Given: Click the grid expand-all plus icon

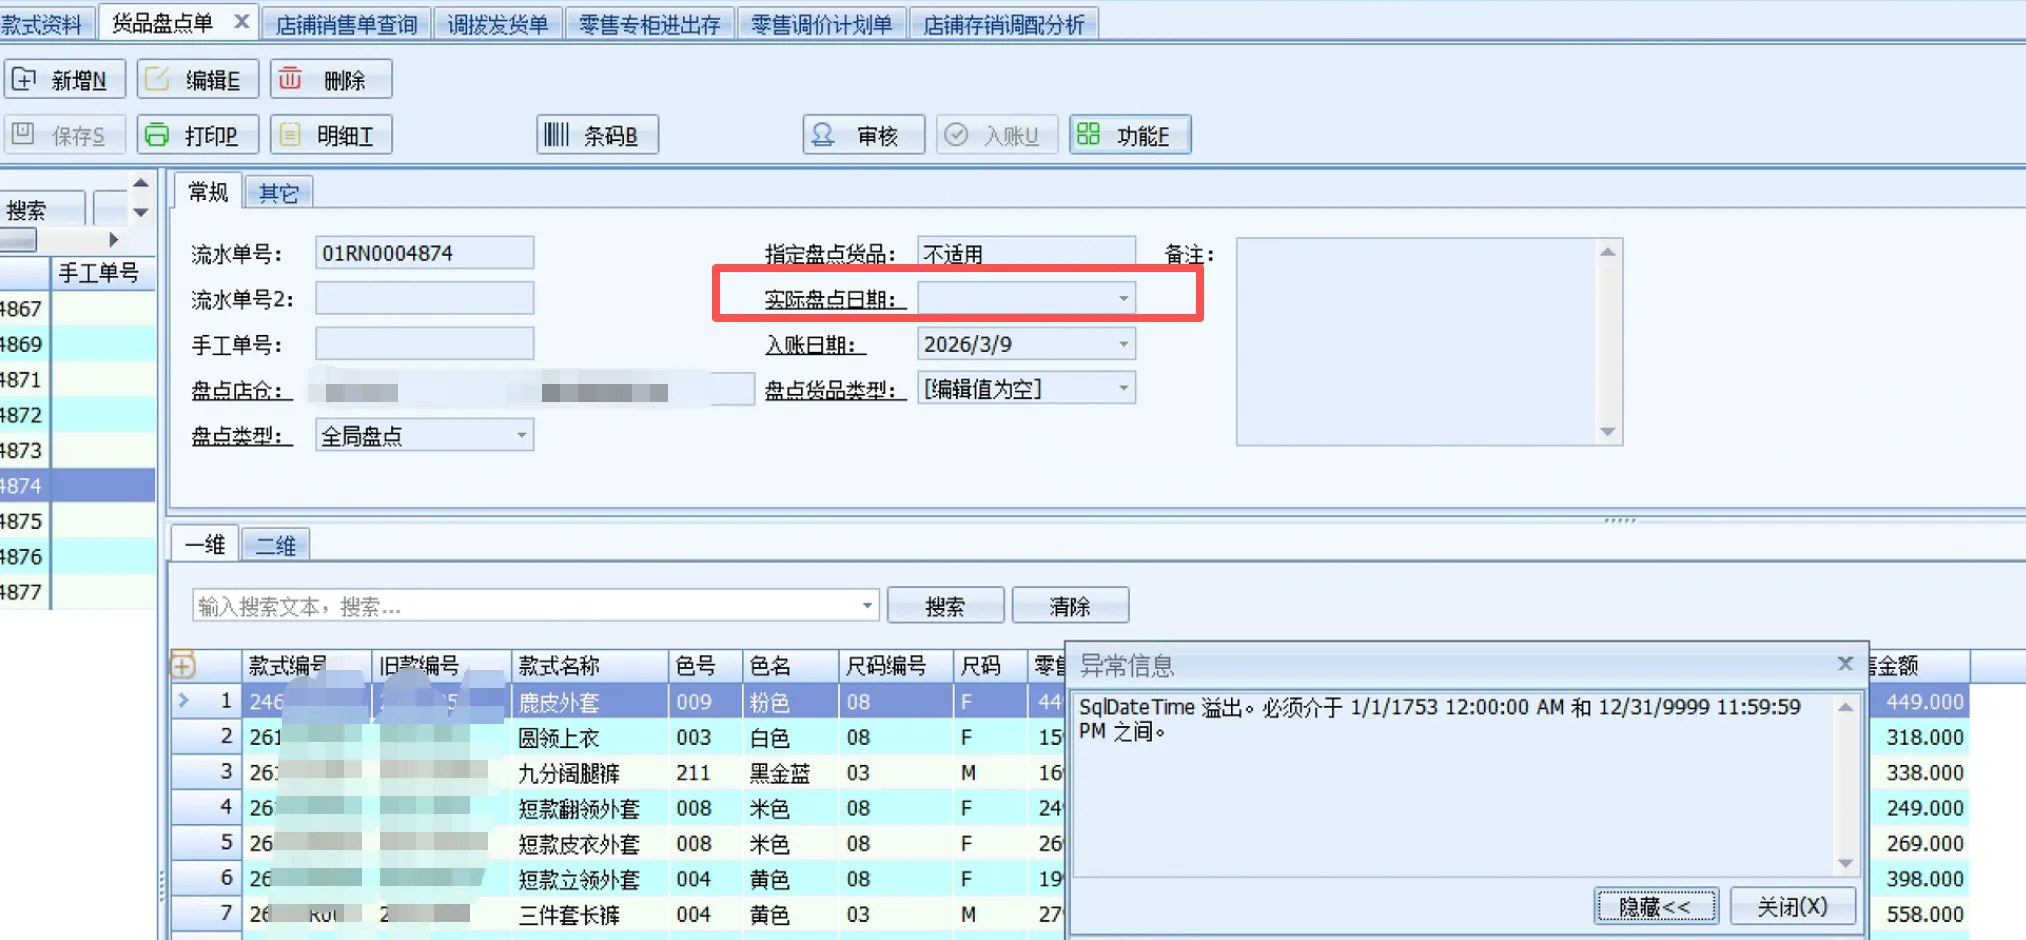Looking at the screenshot, I should click(x=183, y=665).
